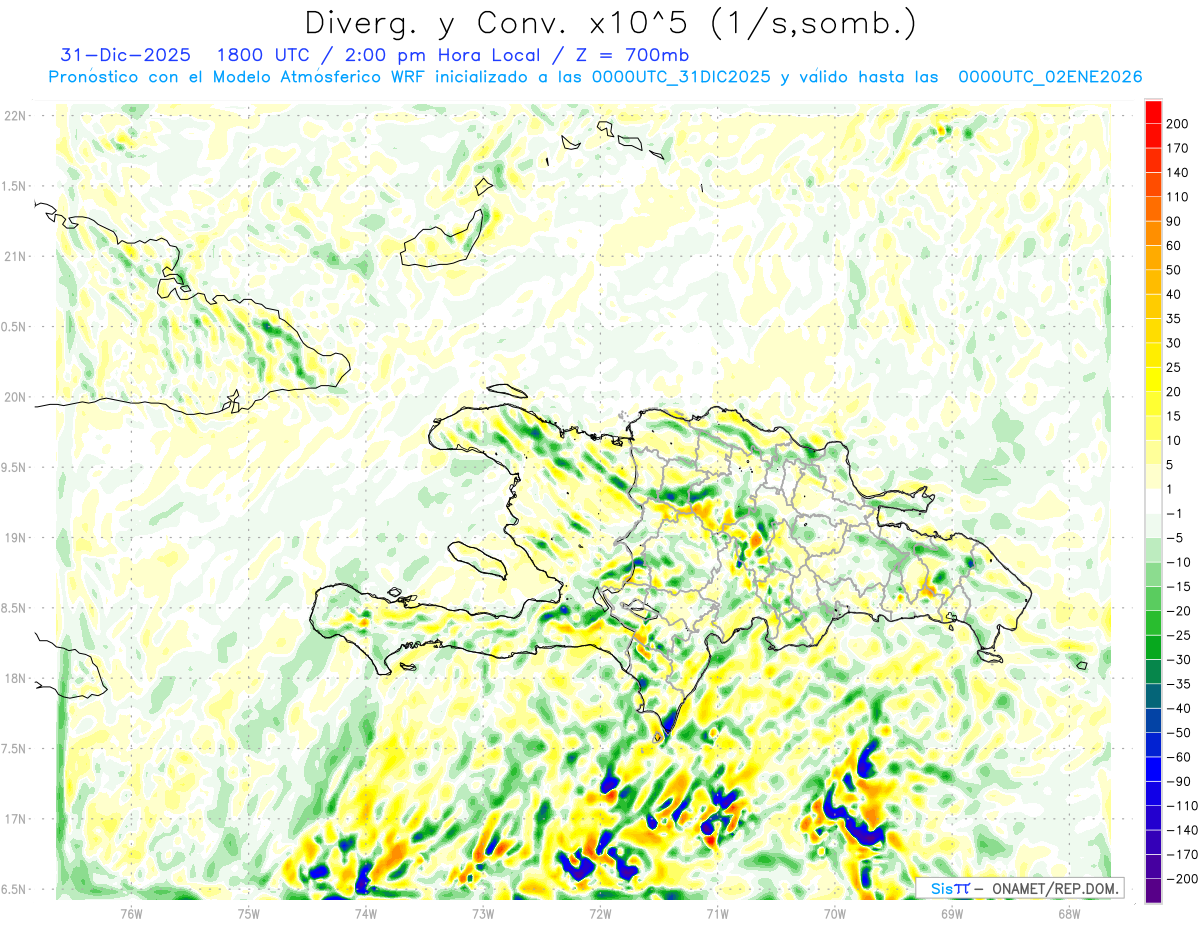1200x927 pixels.
Task: Click the purple swatch below -200 on color scale
Action: point(1154,891)
